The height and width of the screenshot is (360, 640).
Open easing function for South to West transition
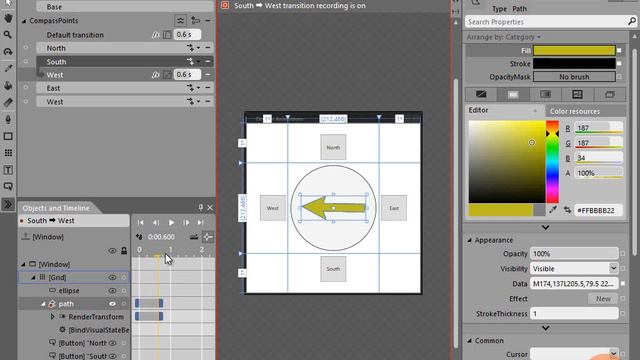click(167, 75)
